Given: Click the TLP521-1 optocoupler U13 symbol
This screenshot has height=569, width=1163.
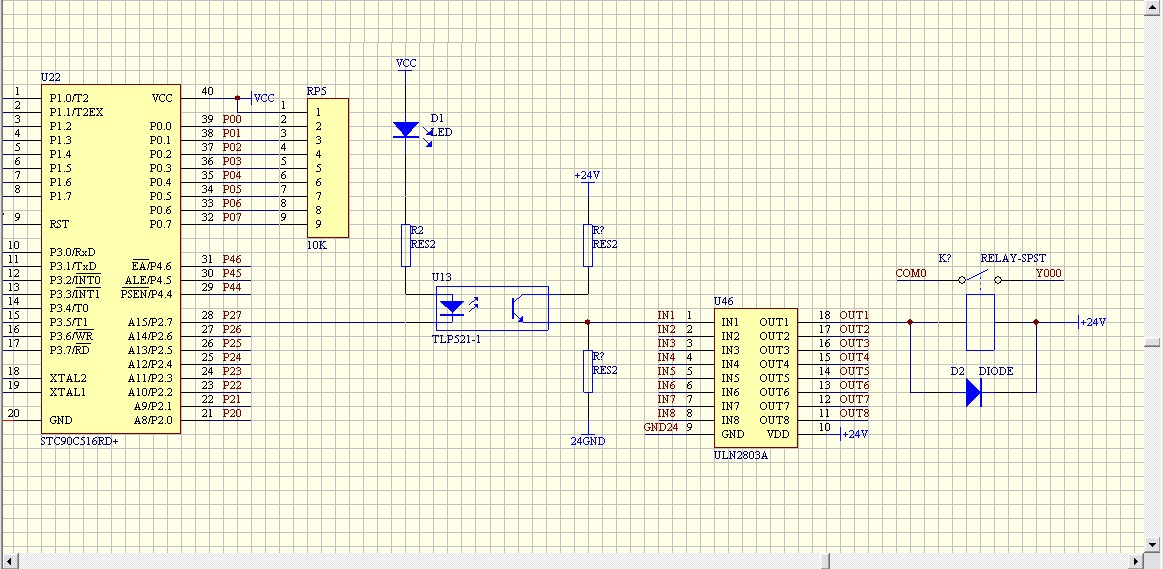Looking at the screenshot, I should pos(491,308).
